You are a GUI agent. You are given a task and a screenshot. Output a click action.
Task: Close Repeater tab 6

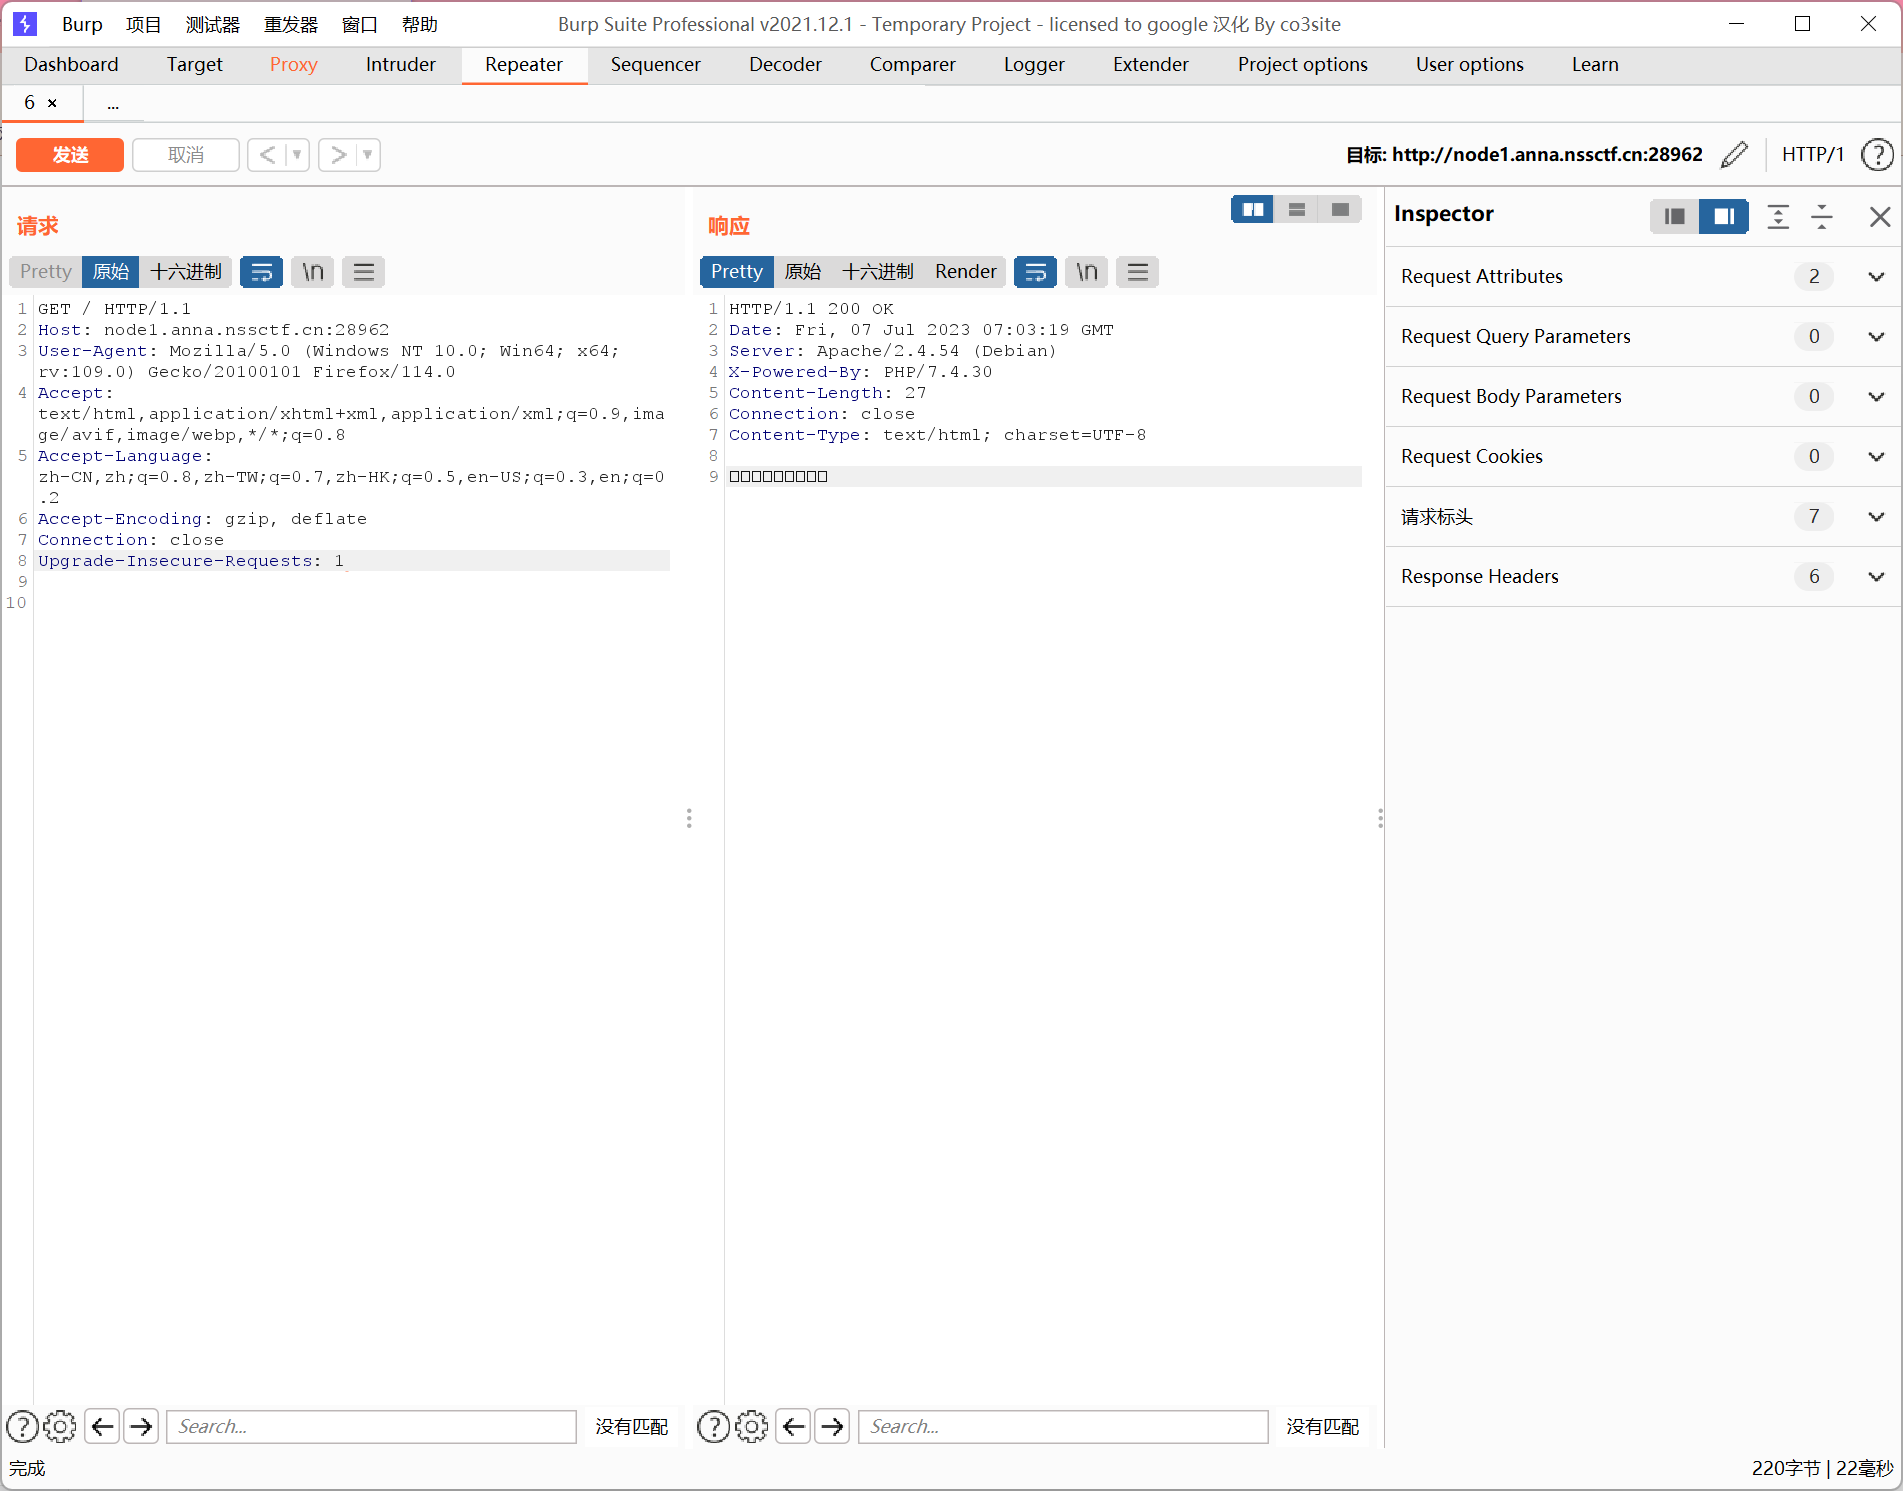pyautogui.click(x=52, y=103)
